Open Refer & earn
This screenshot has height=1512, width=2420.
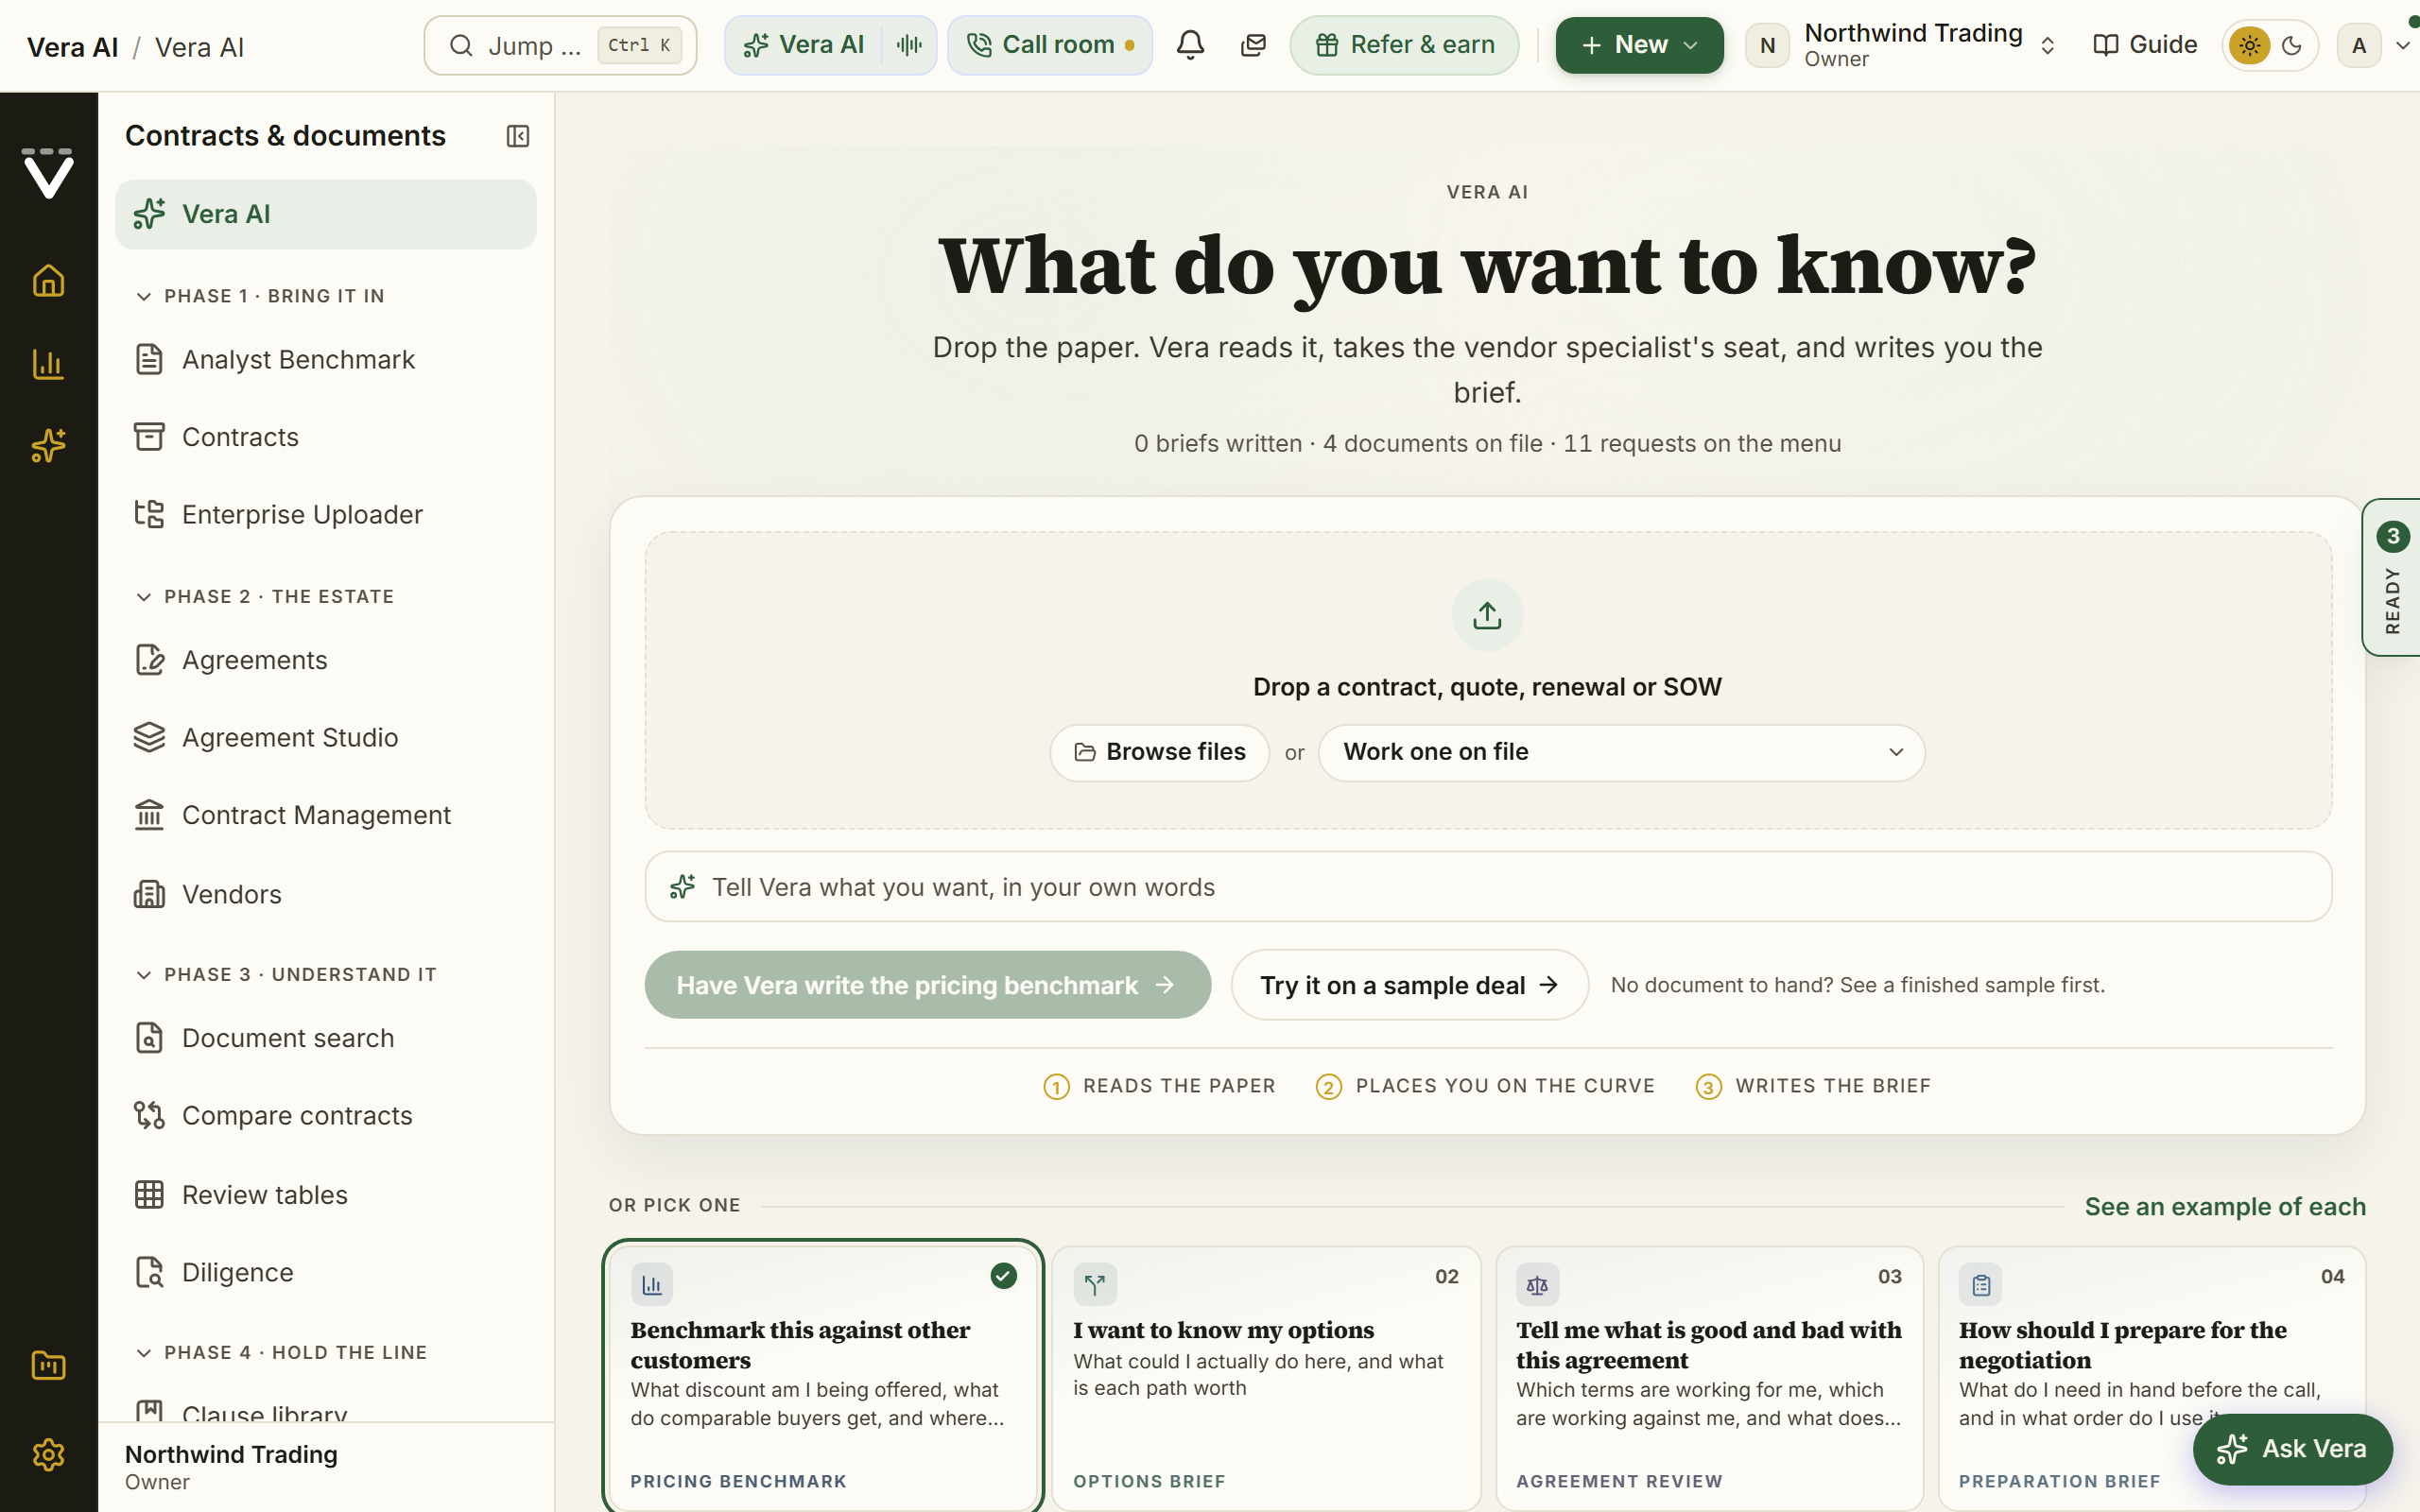1404,45
